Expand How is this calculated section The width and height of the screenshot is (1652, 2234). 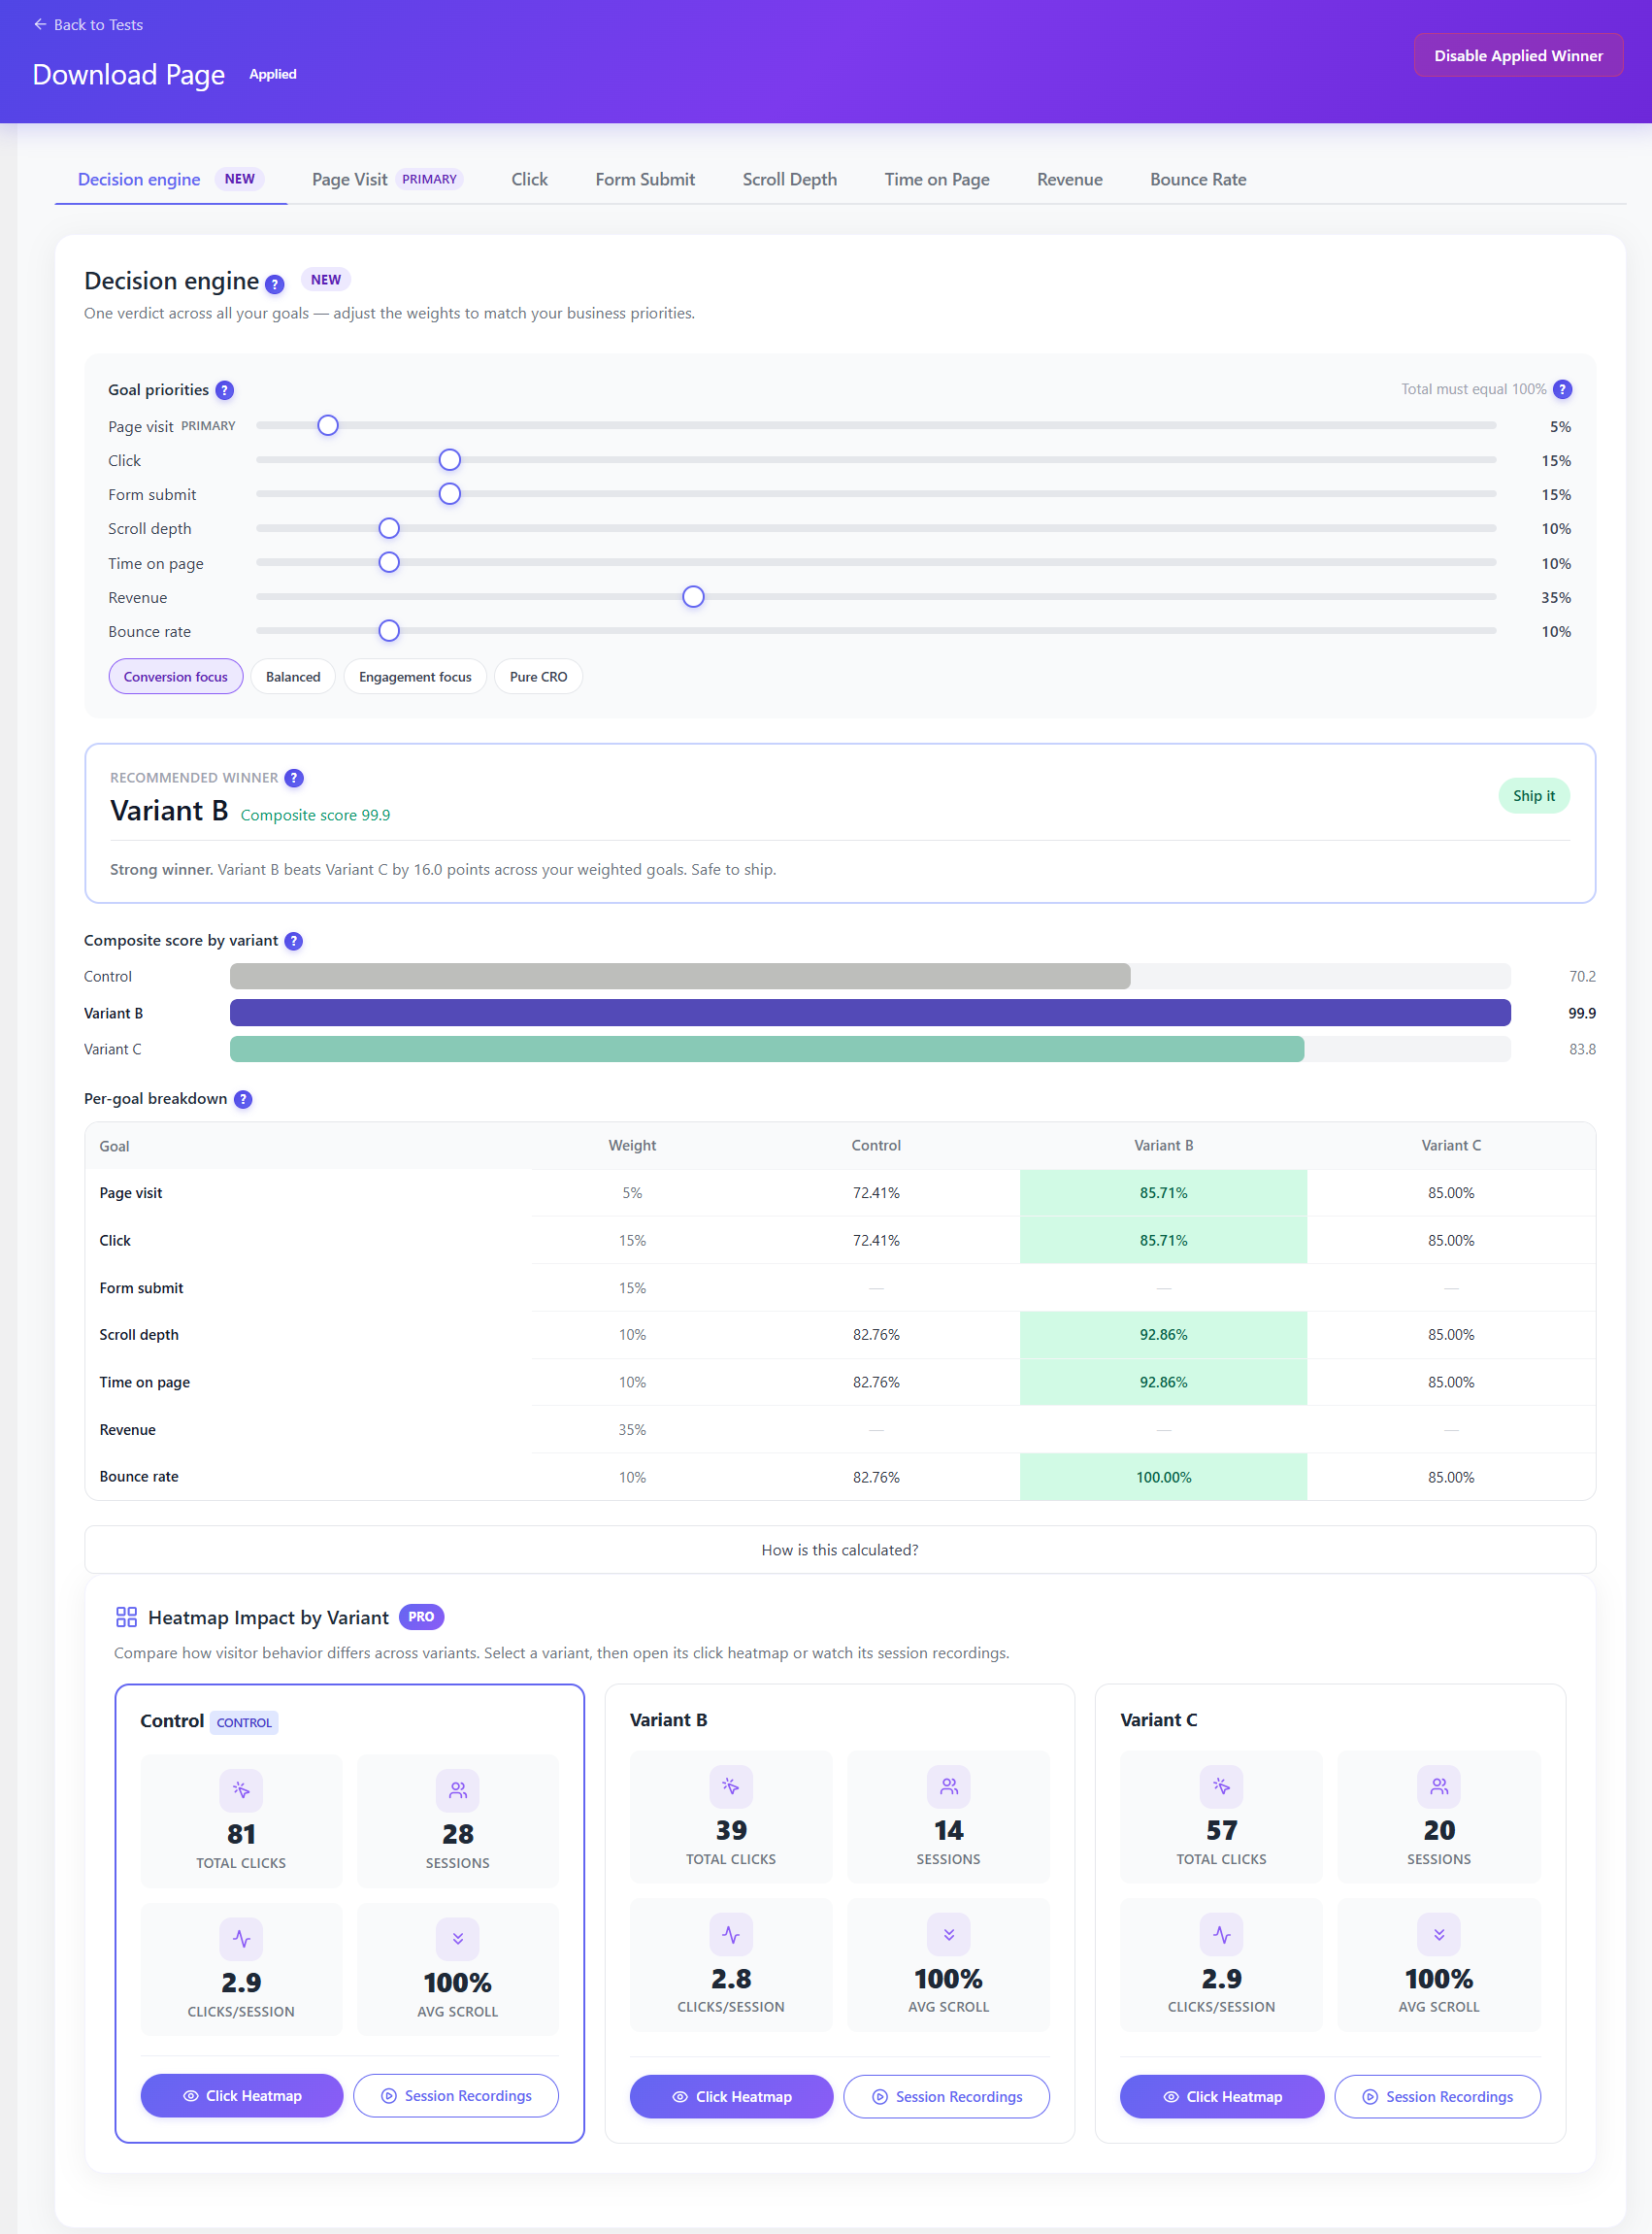tap(840, 1550)
